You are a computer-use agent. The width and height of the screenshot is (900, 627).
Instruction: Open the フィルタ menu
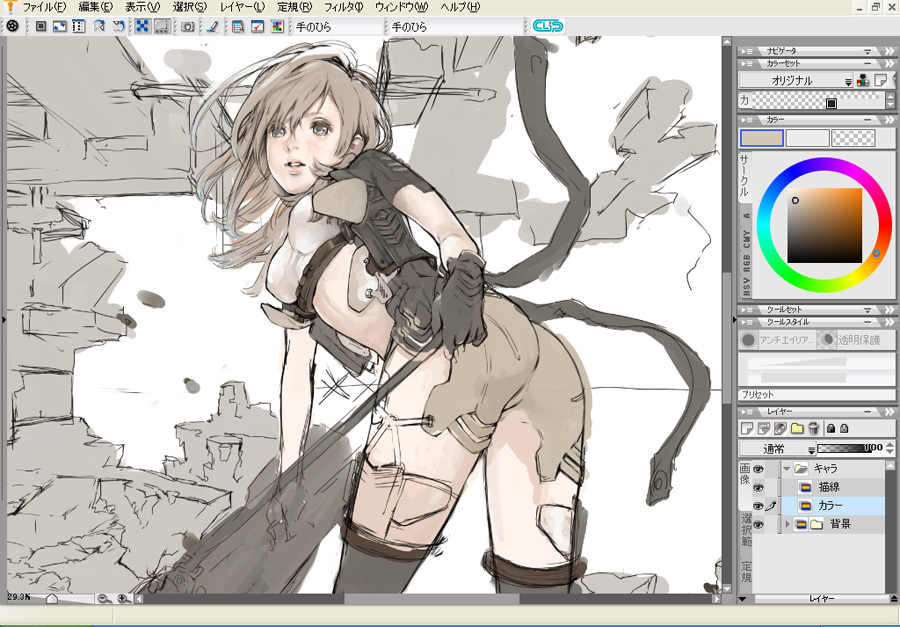tap(343, 7)
